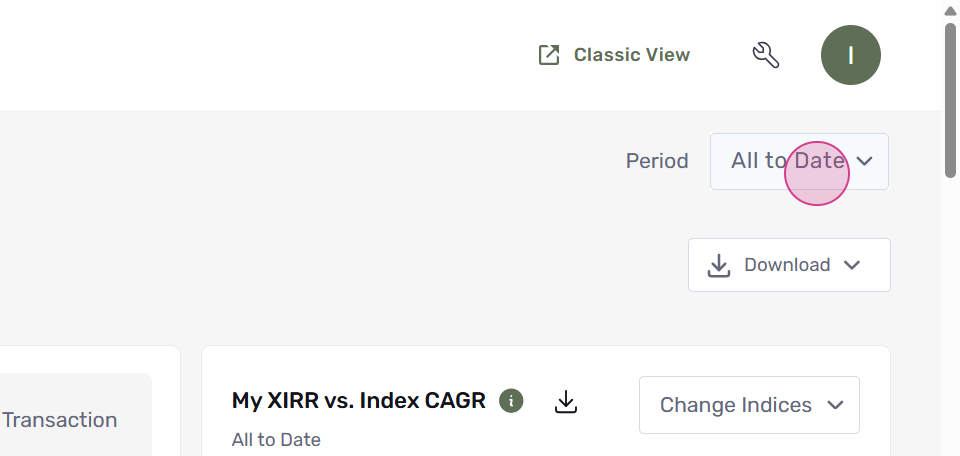Expand the All to Date period dropdown
Image resolution: width=960 pixels, height=456 pixels.
click(x=799, y=162)
